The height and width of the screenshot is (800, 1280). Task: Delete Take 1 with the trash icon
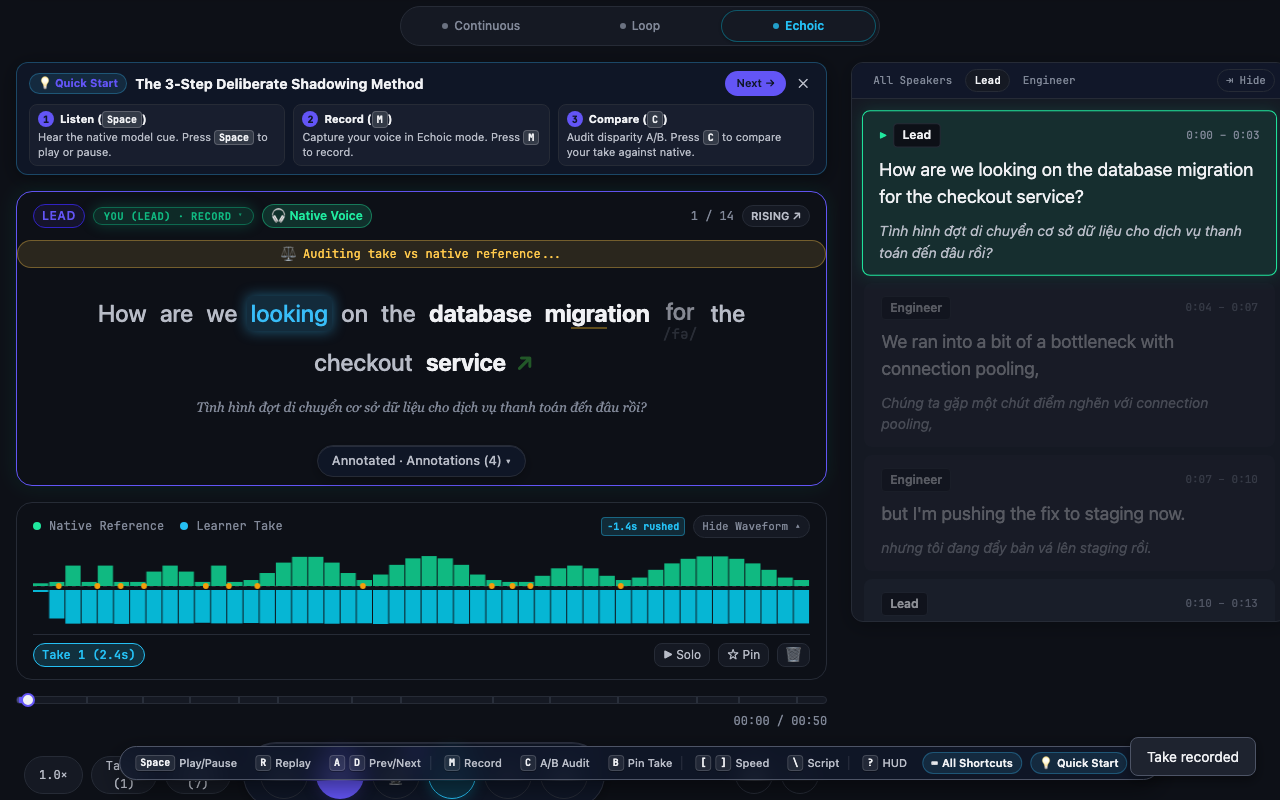coord(793,655)
